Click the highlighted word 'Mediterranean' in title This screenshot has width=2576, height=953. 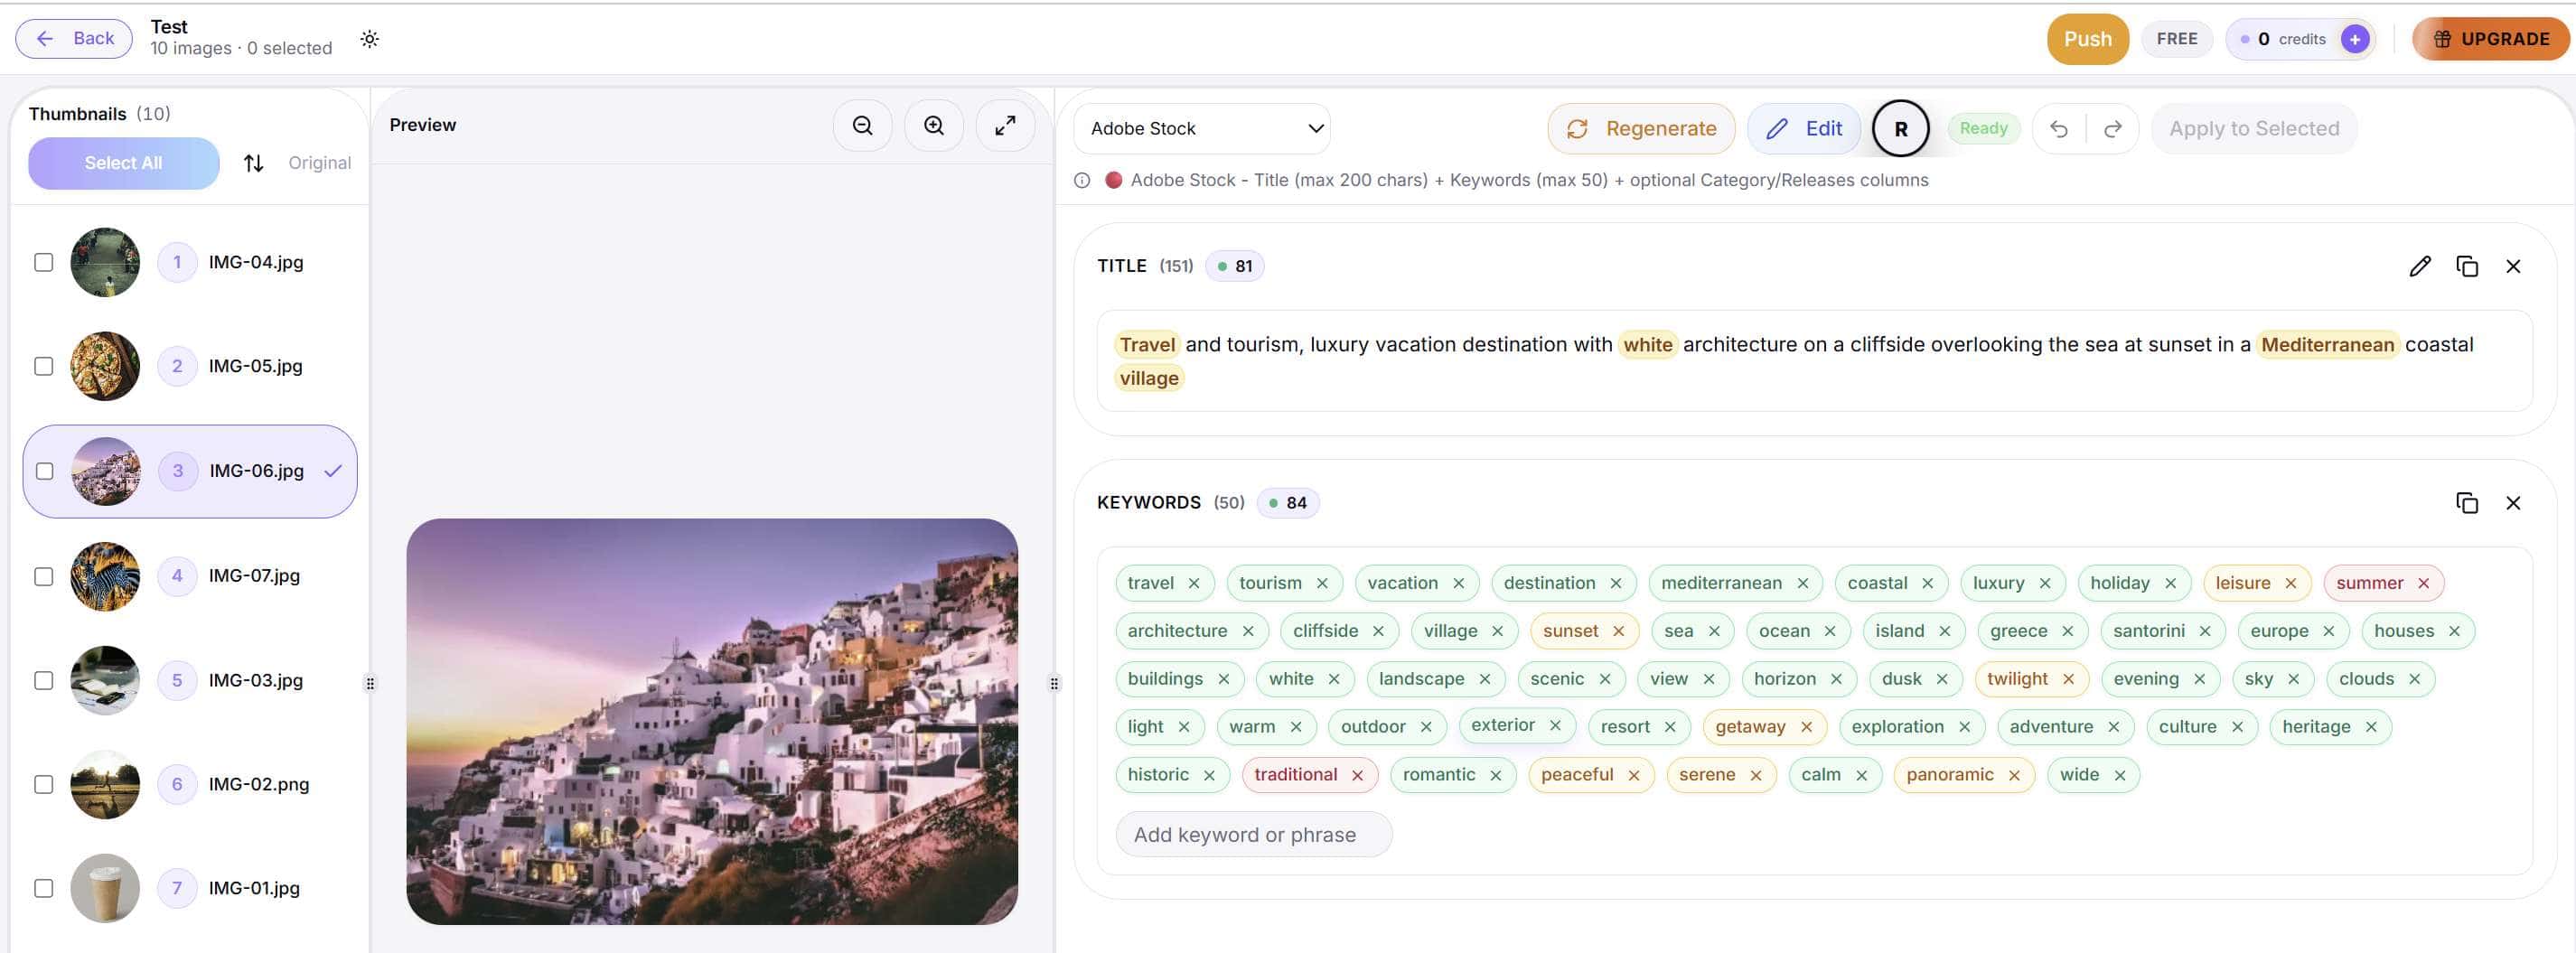click(2327, 345)
